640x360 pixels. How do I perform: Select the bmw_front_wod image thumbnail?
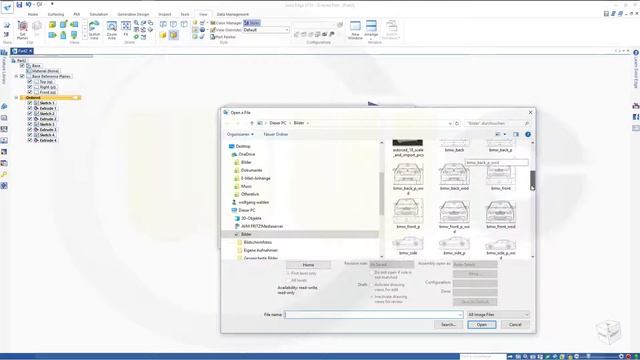501,214
